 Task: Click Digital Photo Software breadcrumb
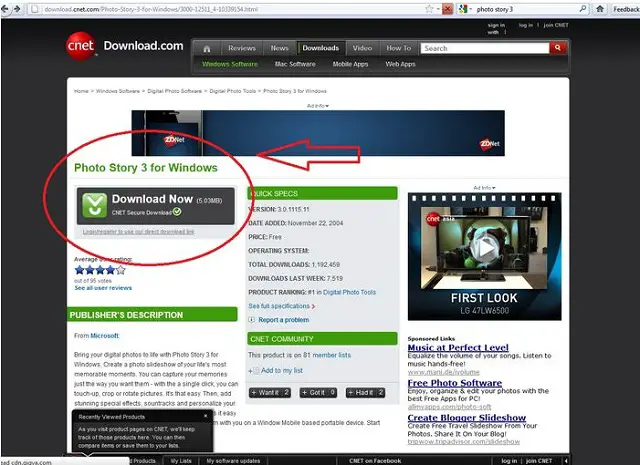174,91
